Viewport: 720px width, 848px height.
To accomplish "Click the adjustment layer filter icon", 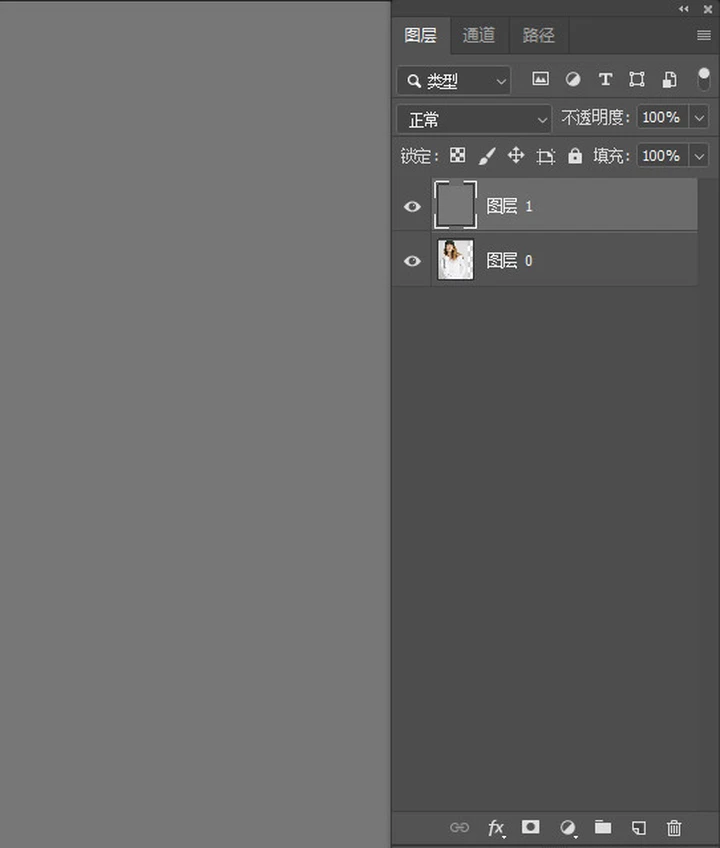I will pyautogui.click(x=573, y=80).
